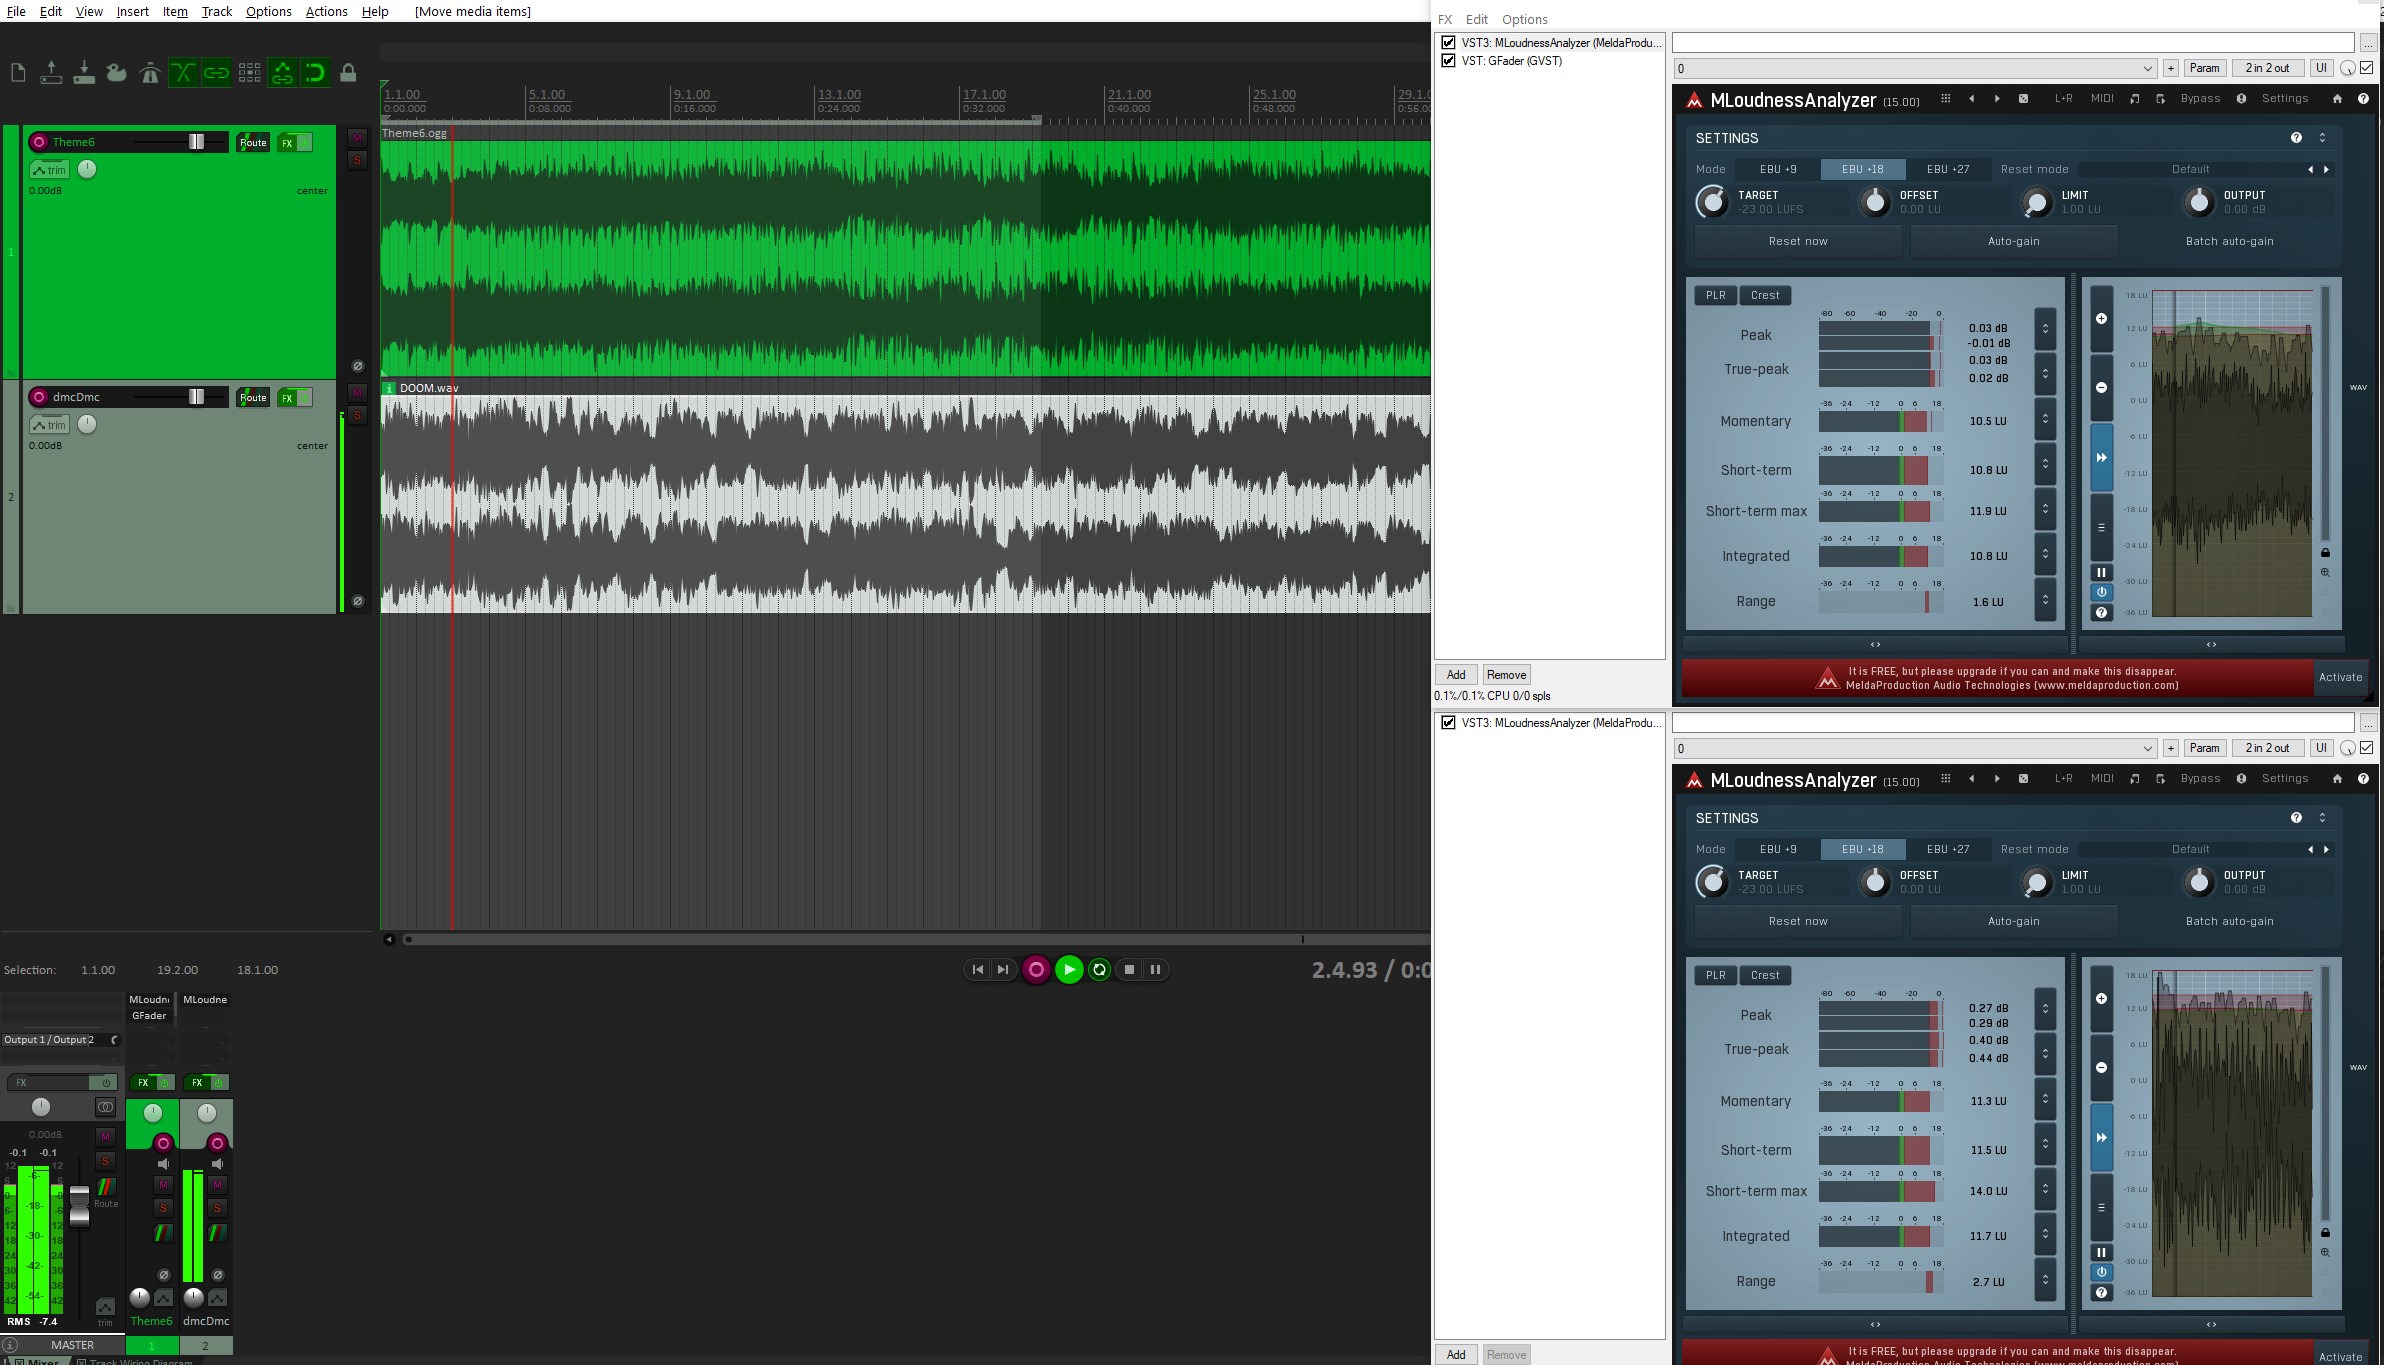Open the trim envelope button on Theme6 track
This screenshot has width=2384, height=1365.
[49, 170]
